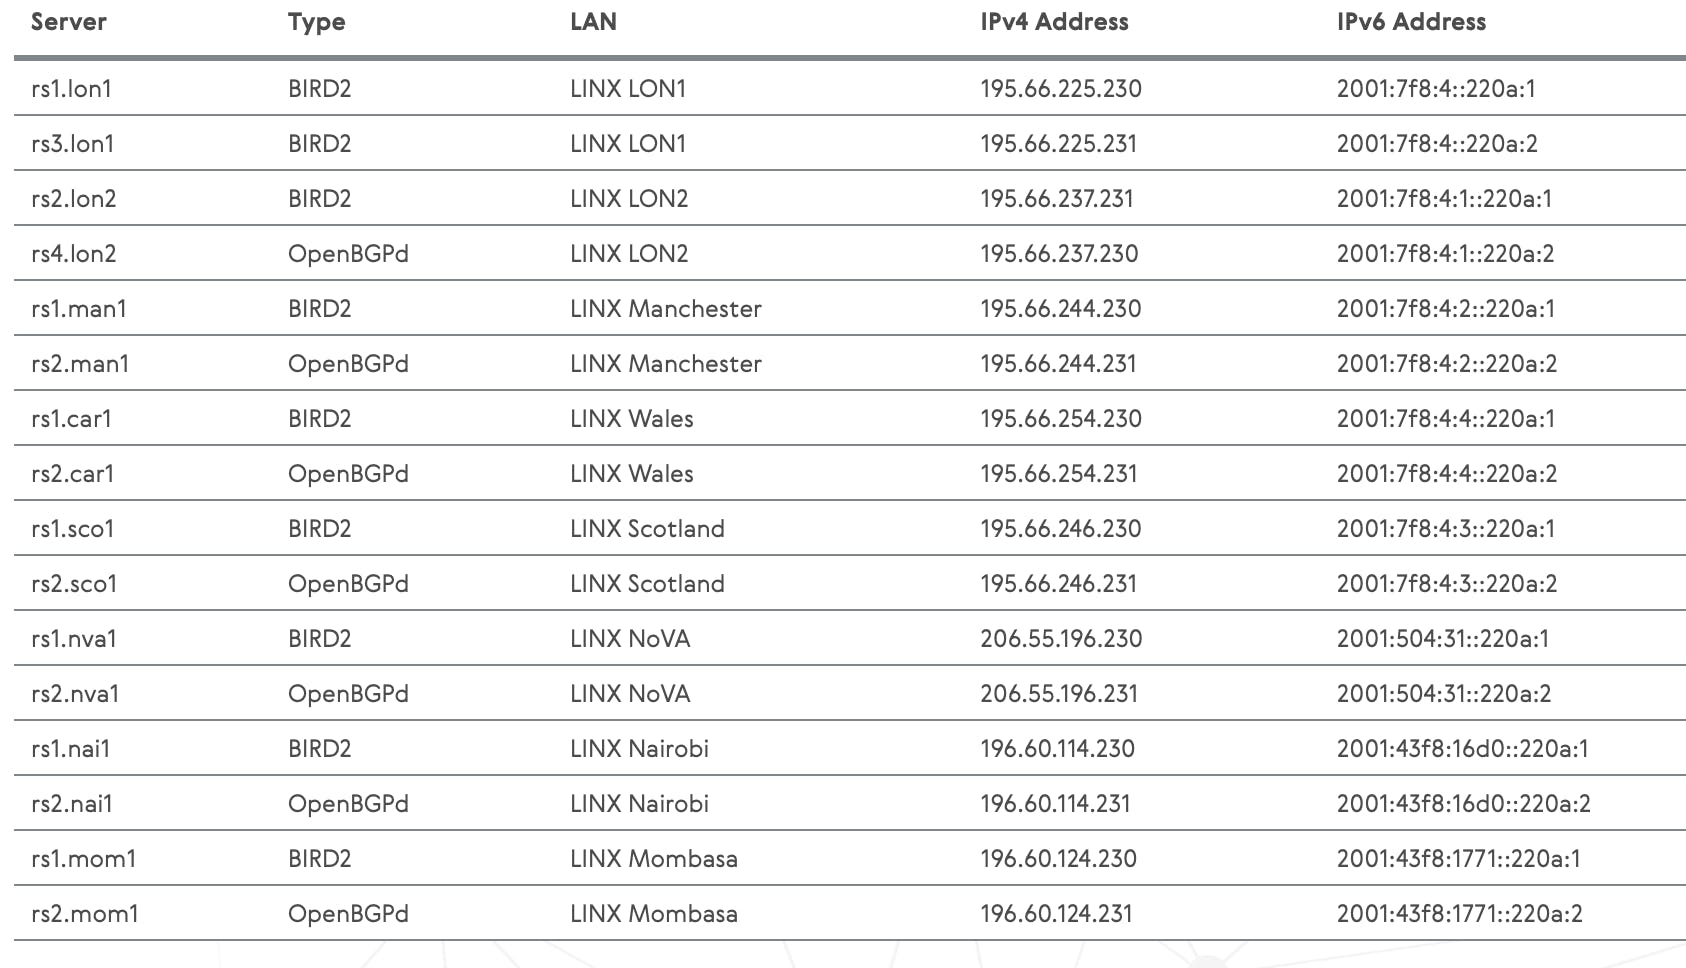This screenshot has width=1686, height=968.
Task: Click the OpenBGPd type for rs2.car1
Action: click(348, 474)
